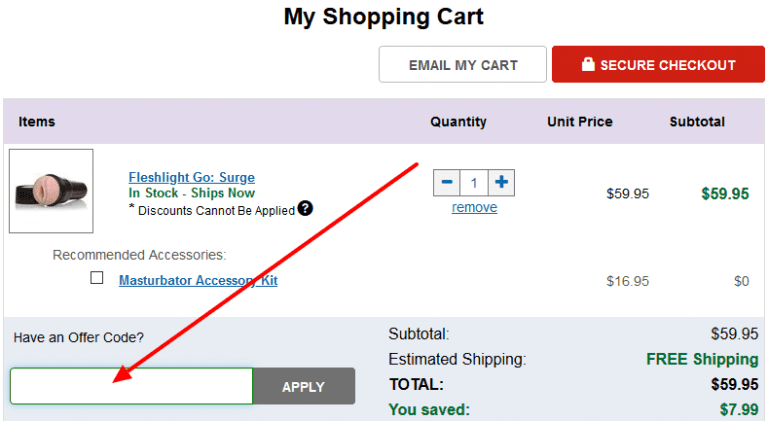Open the accessory kit product link

click(x=198, y=281)
